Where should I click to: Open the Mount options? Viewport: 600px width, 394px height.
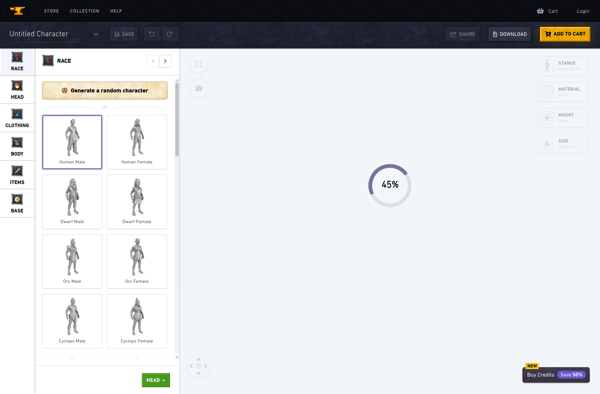click(x=562, y=117)
